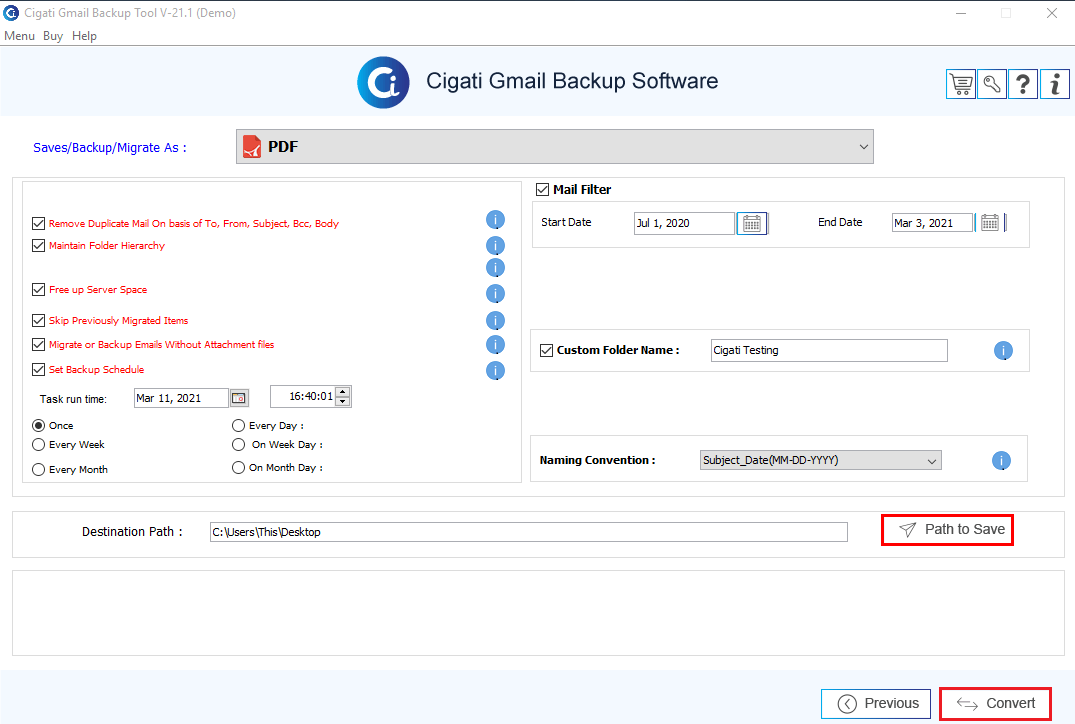
Task: Click info icon for Free up Server Space
Action: click(x=495, y=293)
